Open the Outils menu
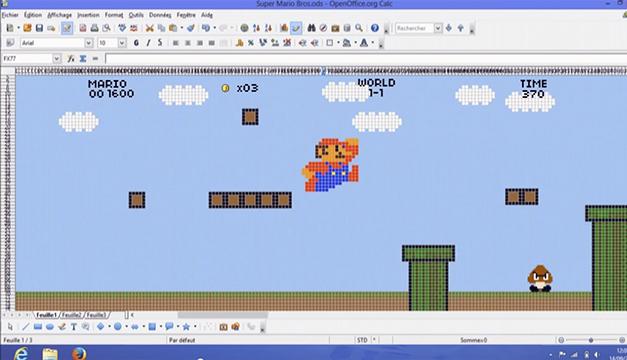Image resolution: width=627 pixels, height=360 pixels. coord(136,15)
